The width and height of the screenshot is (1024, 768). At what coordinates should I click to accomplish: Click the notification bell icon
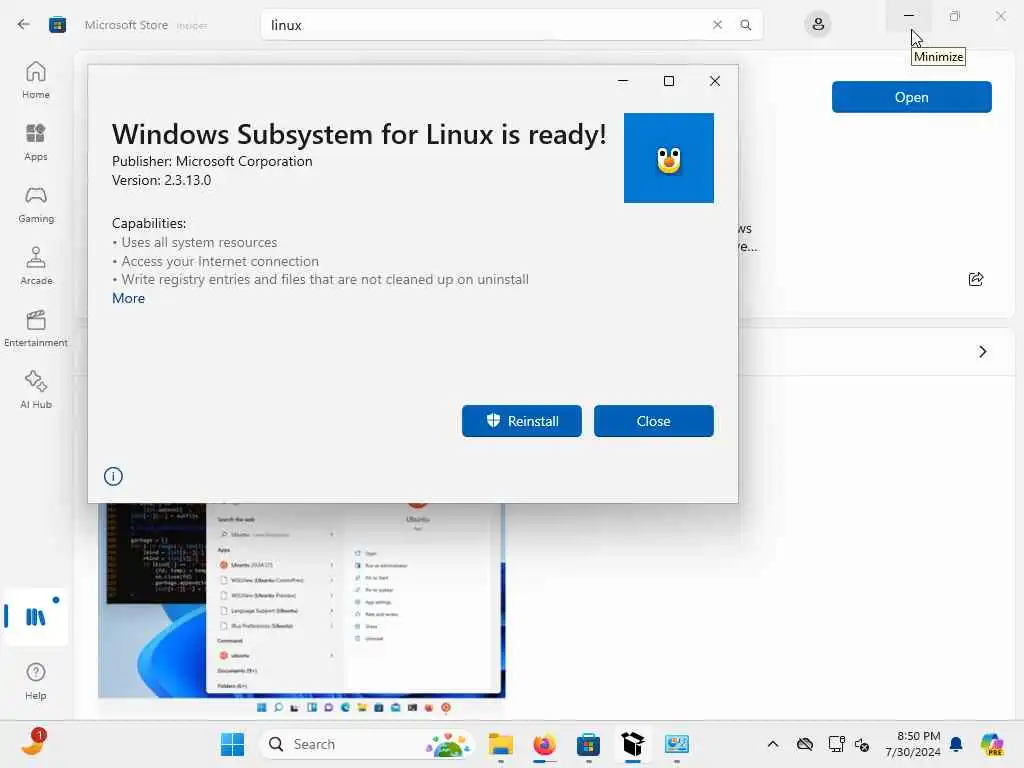click(x=956, y=744)
